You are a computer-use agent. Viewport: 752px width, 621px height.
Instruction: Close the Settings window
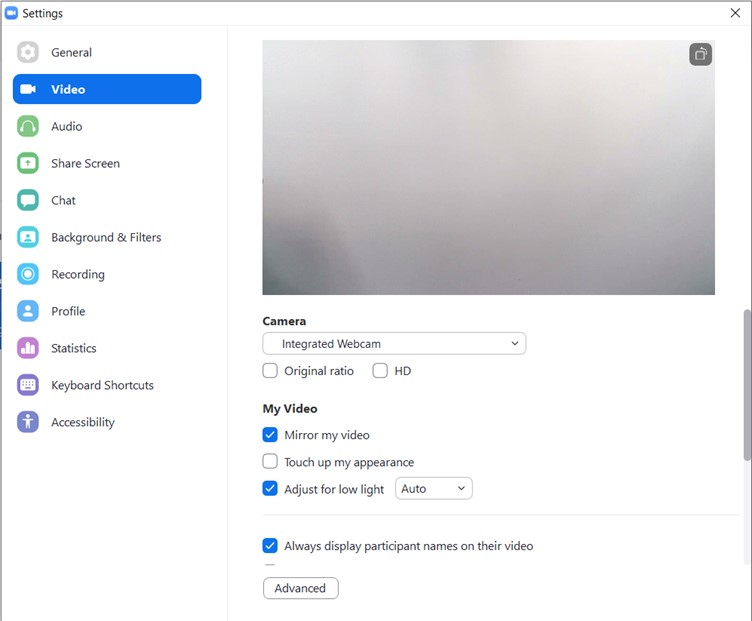(x=735, y=13)
